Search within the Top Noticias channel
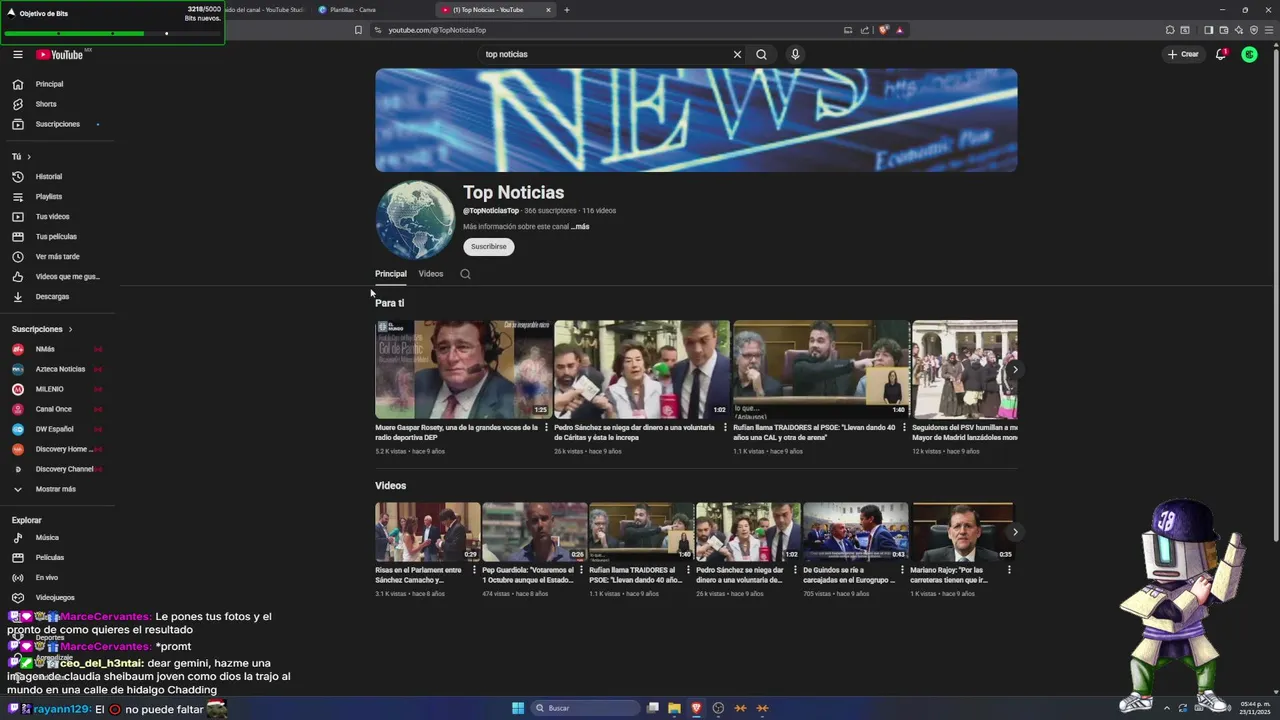This screenshot has width=1280, height=720. [x=465, y=274]
